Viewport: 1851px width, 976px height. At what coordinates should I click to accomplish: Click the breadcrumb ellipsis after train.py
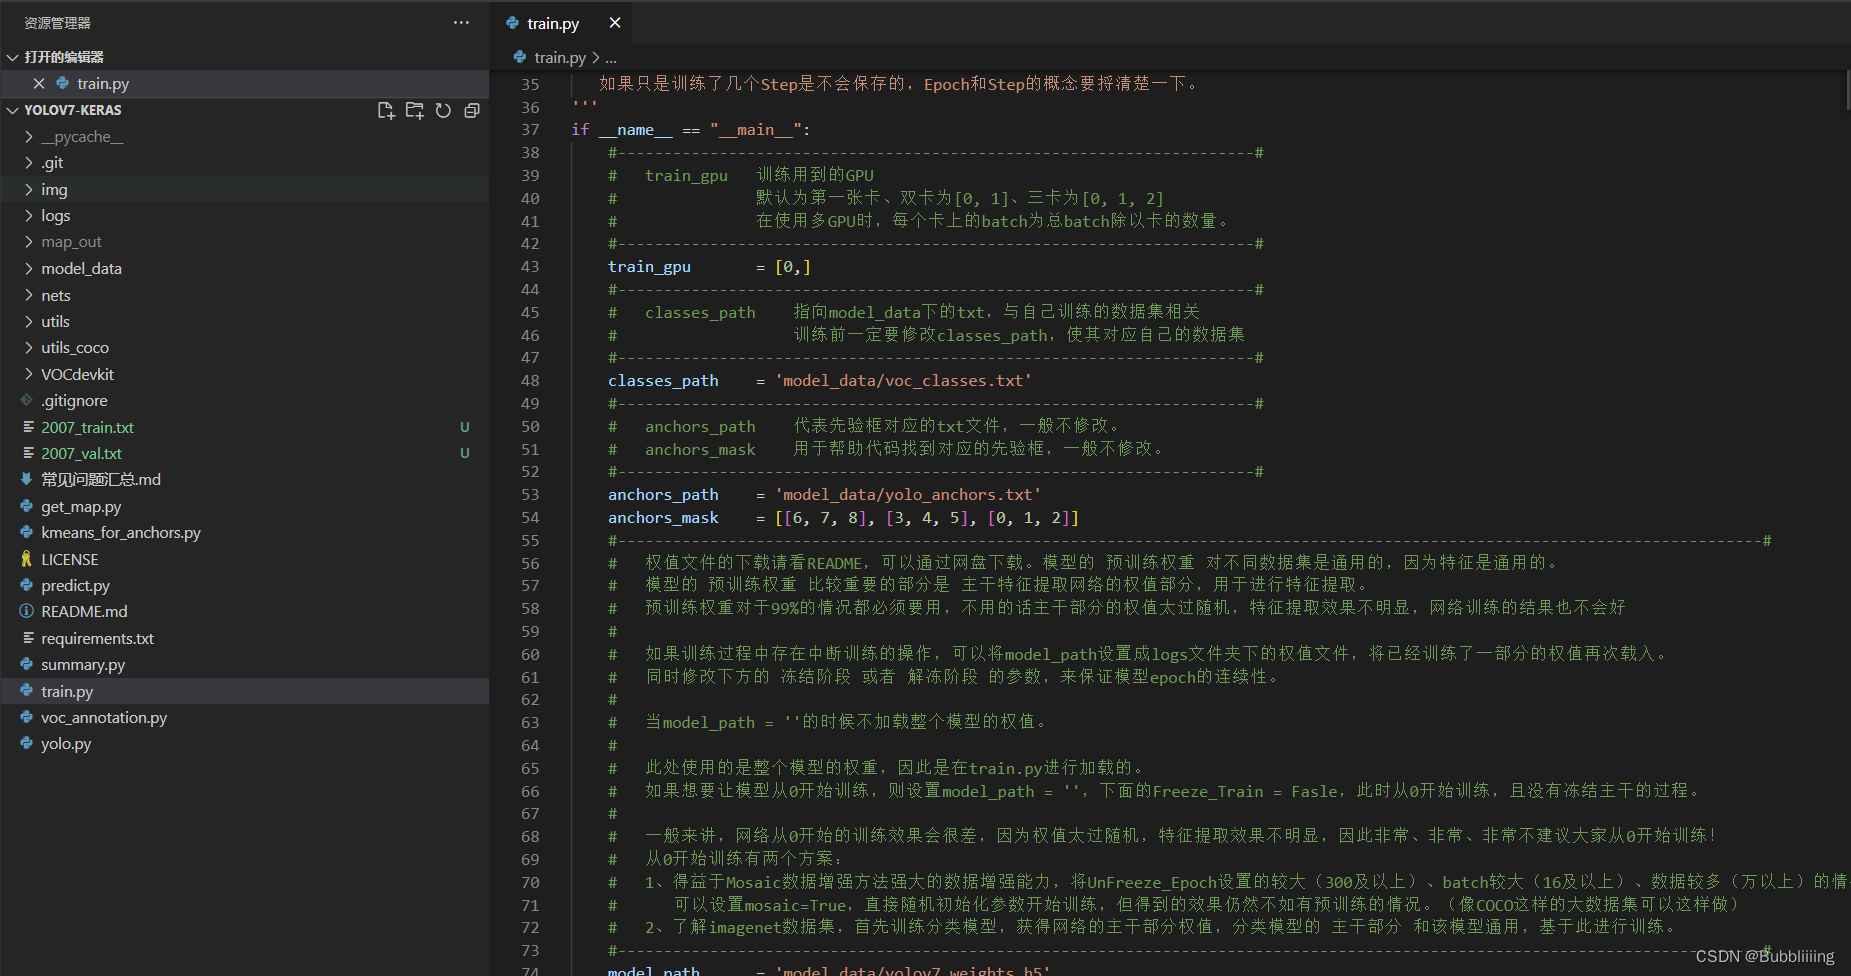(611, 58)
